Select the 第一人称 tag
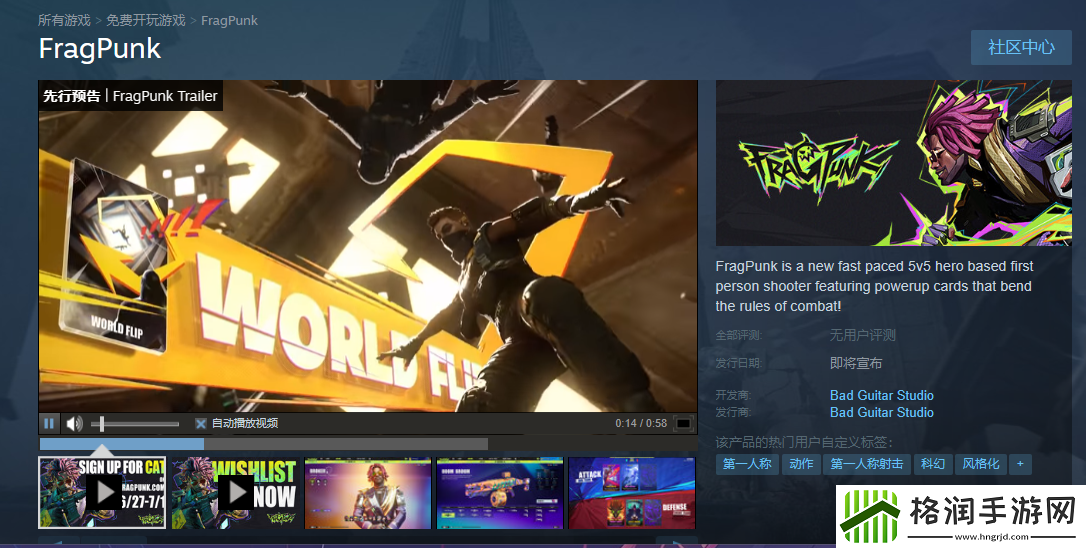1086x548 pixels. click(x=746, y=464)
